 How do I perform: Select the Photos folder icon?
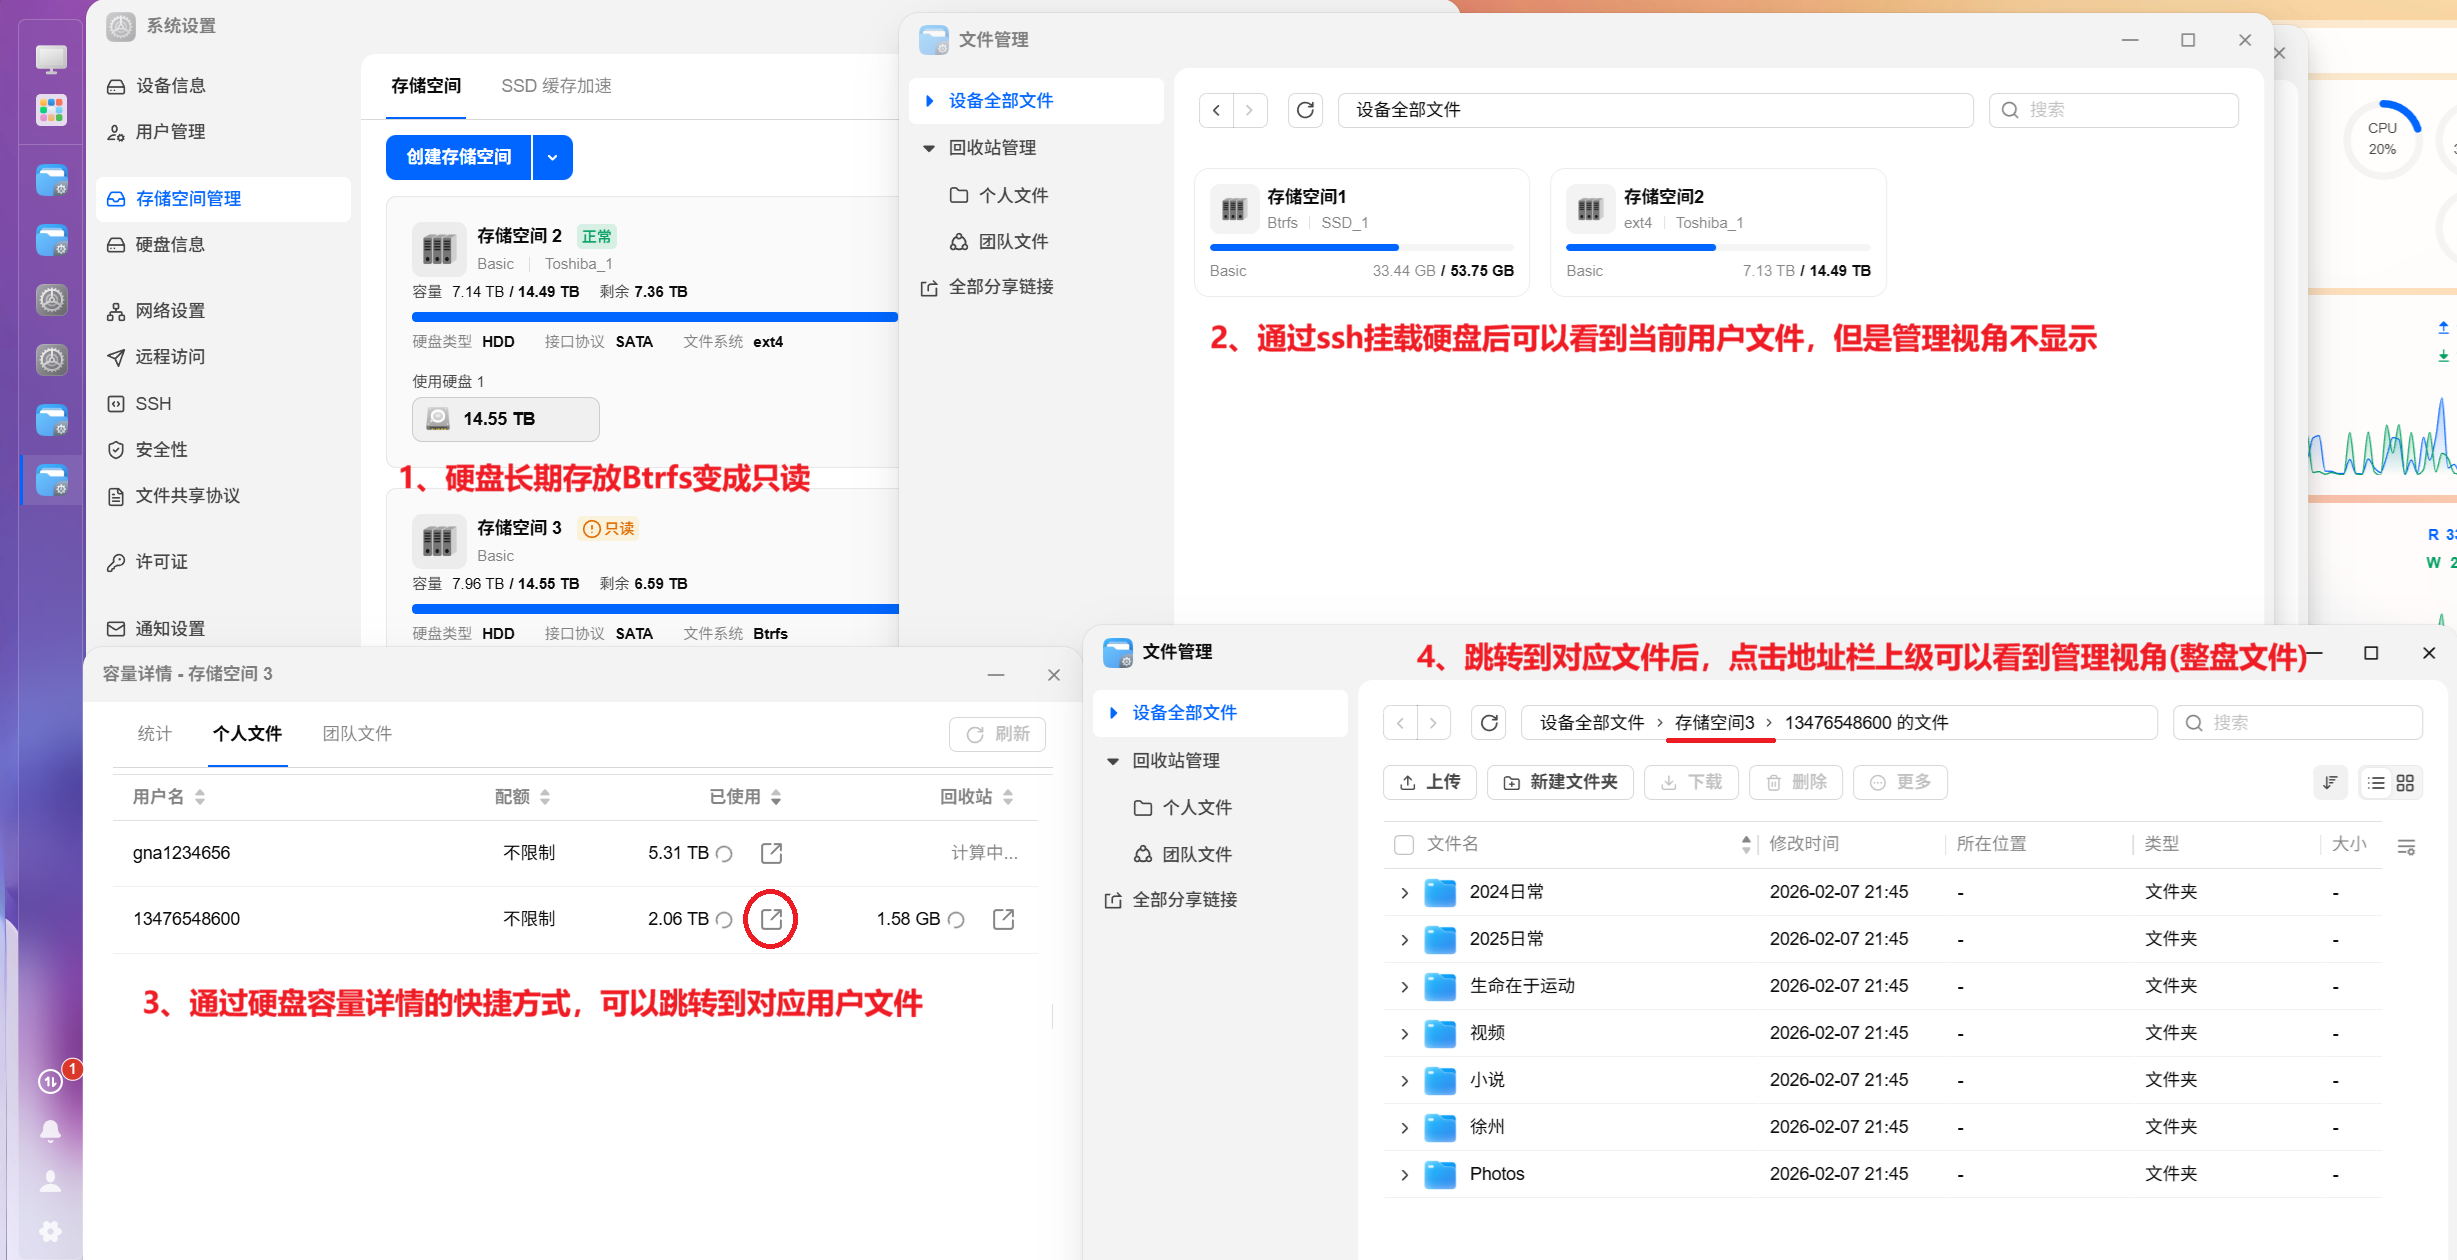coord(1440,1174)
